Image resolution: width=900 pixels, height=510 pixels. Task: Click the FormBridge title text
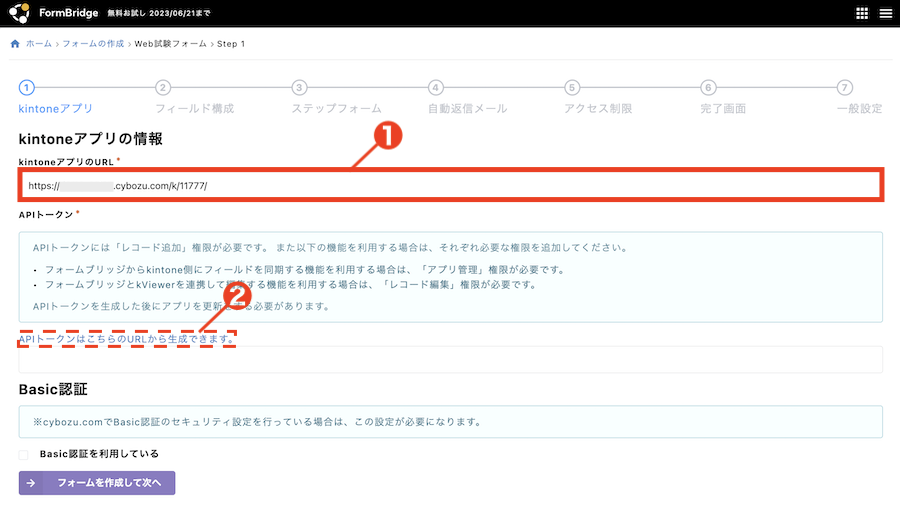[68, 13]
